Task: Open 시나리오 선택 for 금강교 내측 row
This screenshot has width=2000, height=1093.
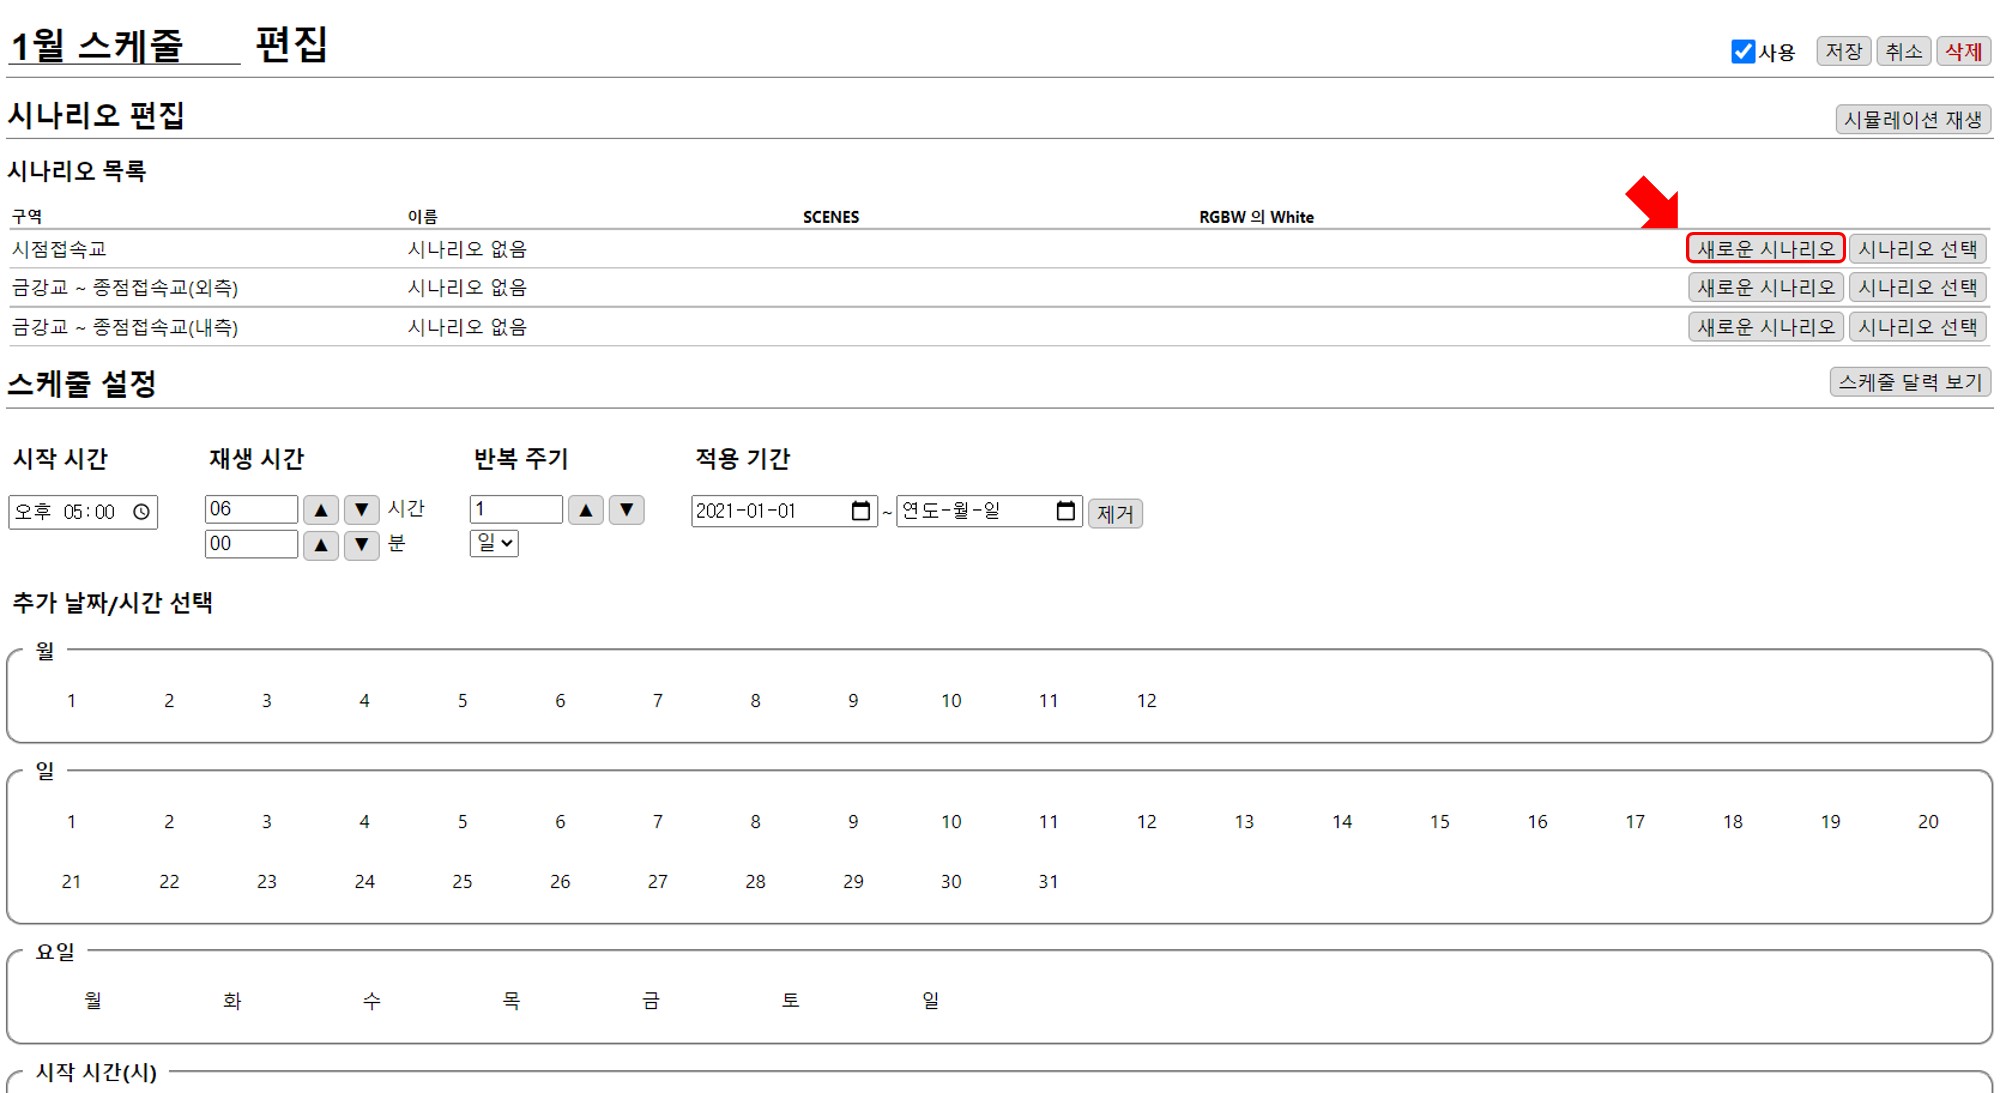Action: [1917, 327]
